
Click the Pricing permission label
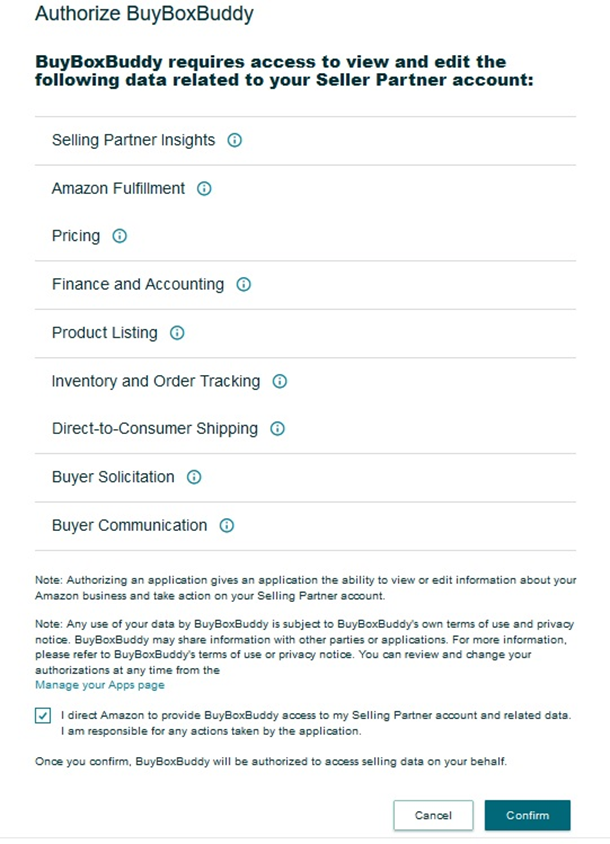pos(76,236)
